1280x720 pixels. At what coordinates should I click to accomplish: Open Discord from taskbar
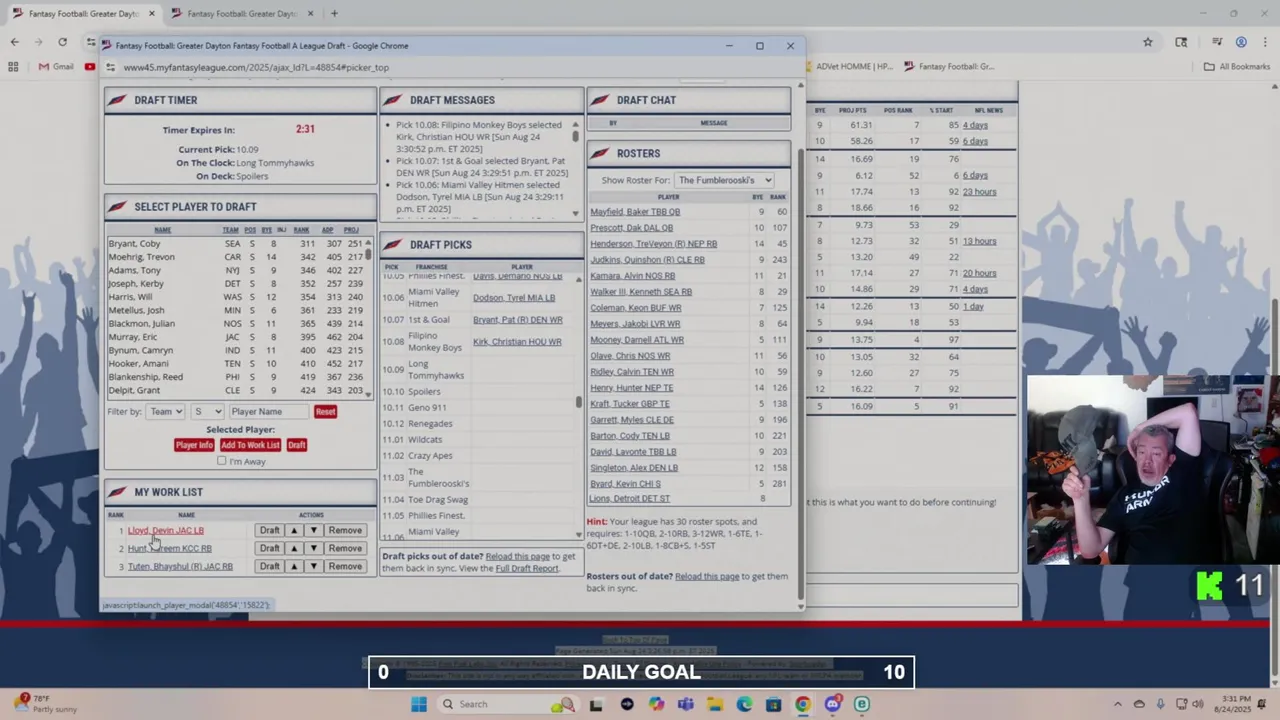coord(832,704)
